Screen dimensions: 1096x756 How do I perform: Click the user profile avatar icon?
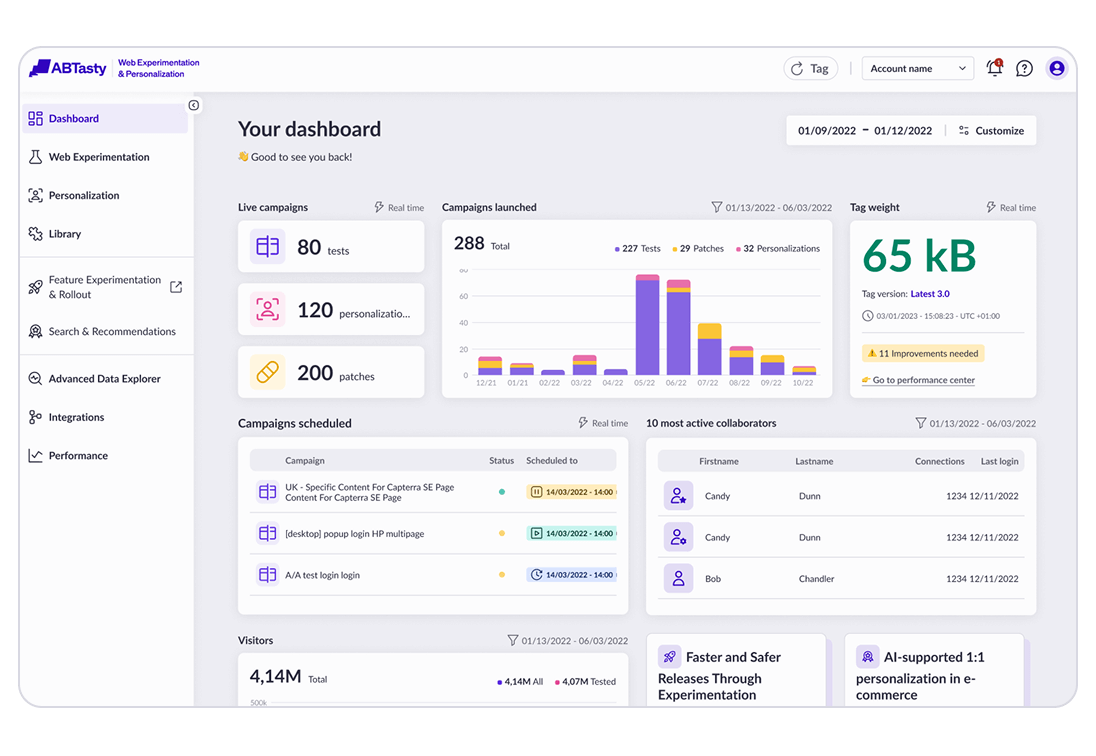(x=1056, y=68)
